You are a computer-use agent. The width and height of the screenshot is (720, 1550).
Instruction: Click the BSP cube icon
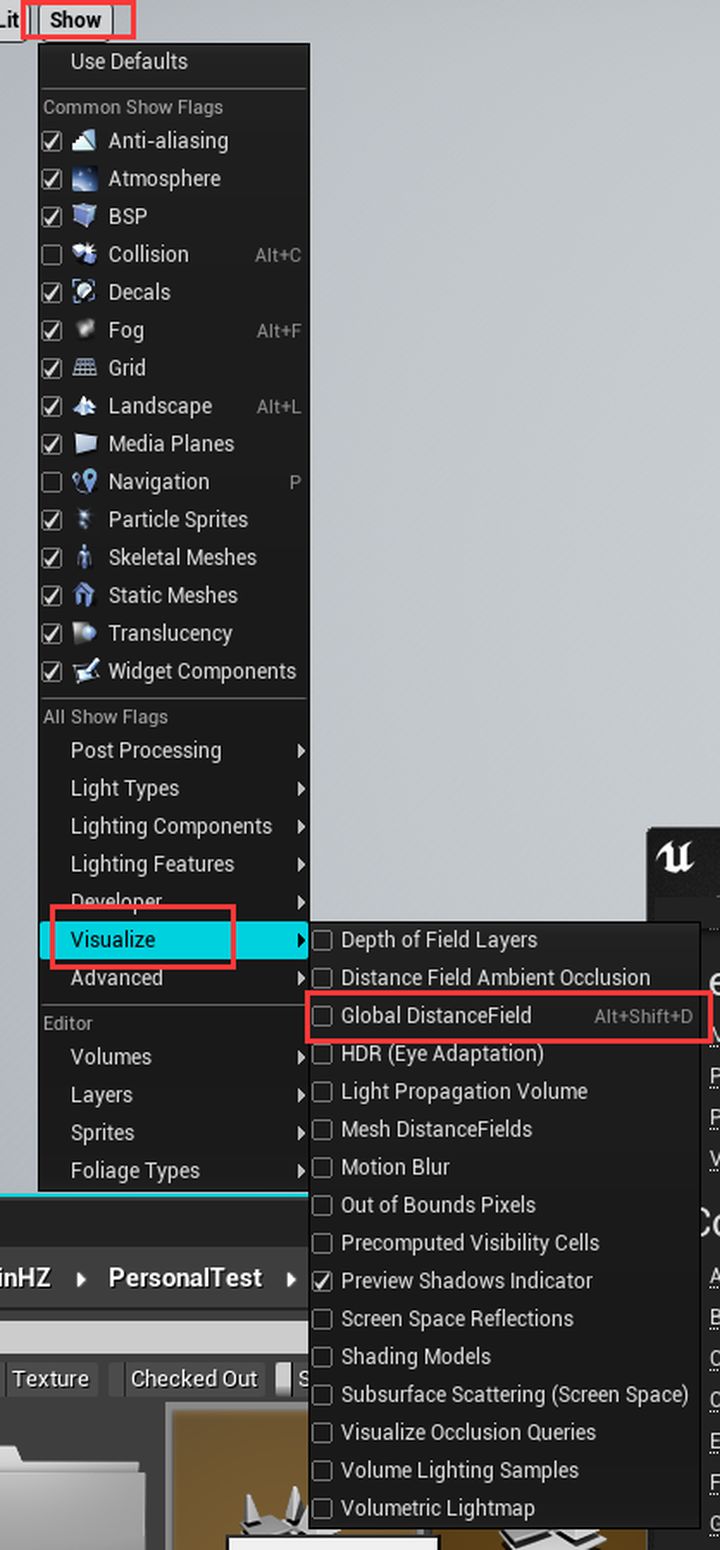pos(85,217)
